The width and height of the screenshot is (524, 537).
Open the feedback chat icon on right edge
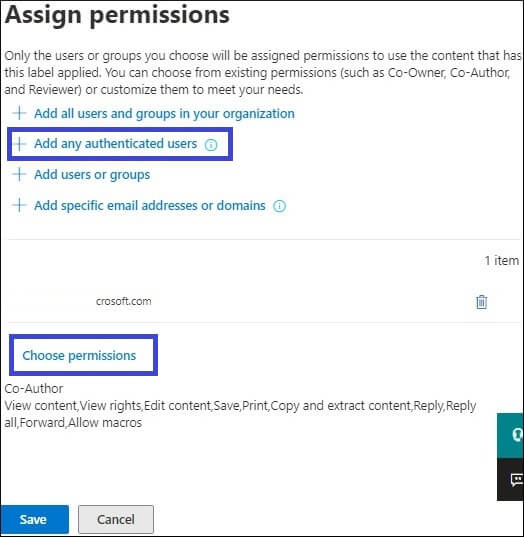click(511, 479)
